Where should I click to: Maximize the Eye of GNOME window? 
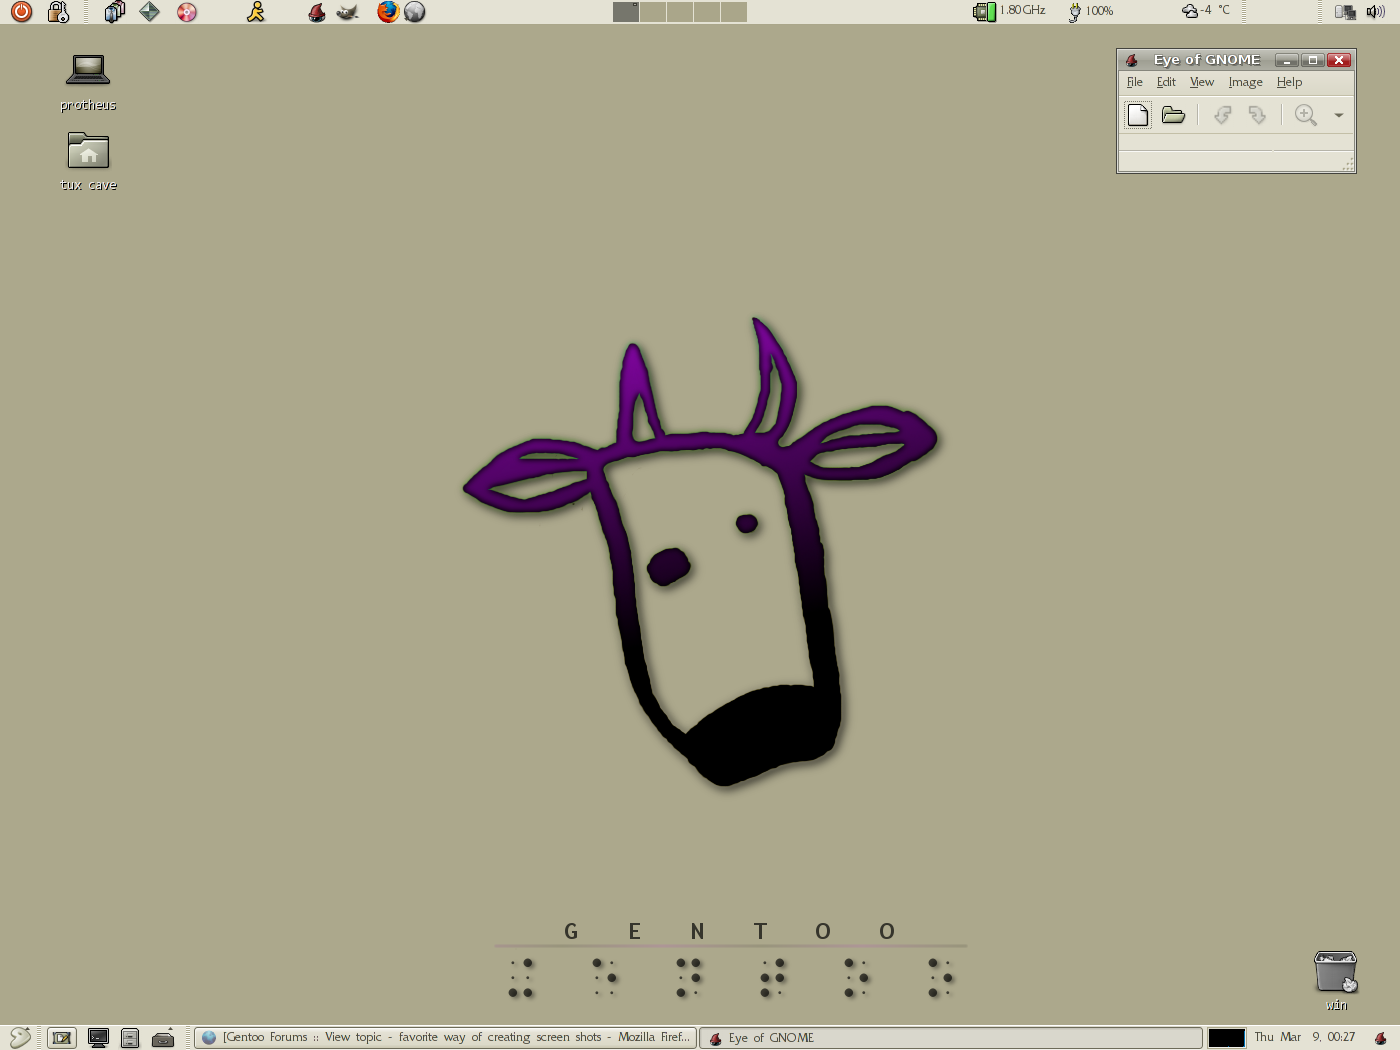click(x=1313, y=60)
